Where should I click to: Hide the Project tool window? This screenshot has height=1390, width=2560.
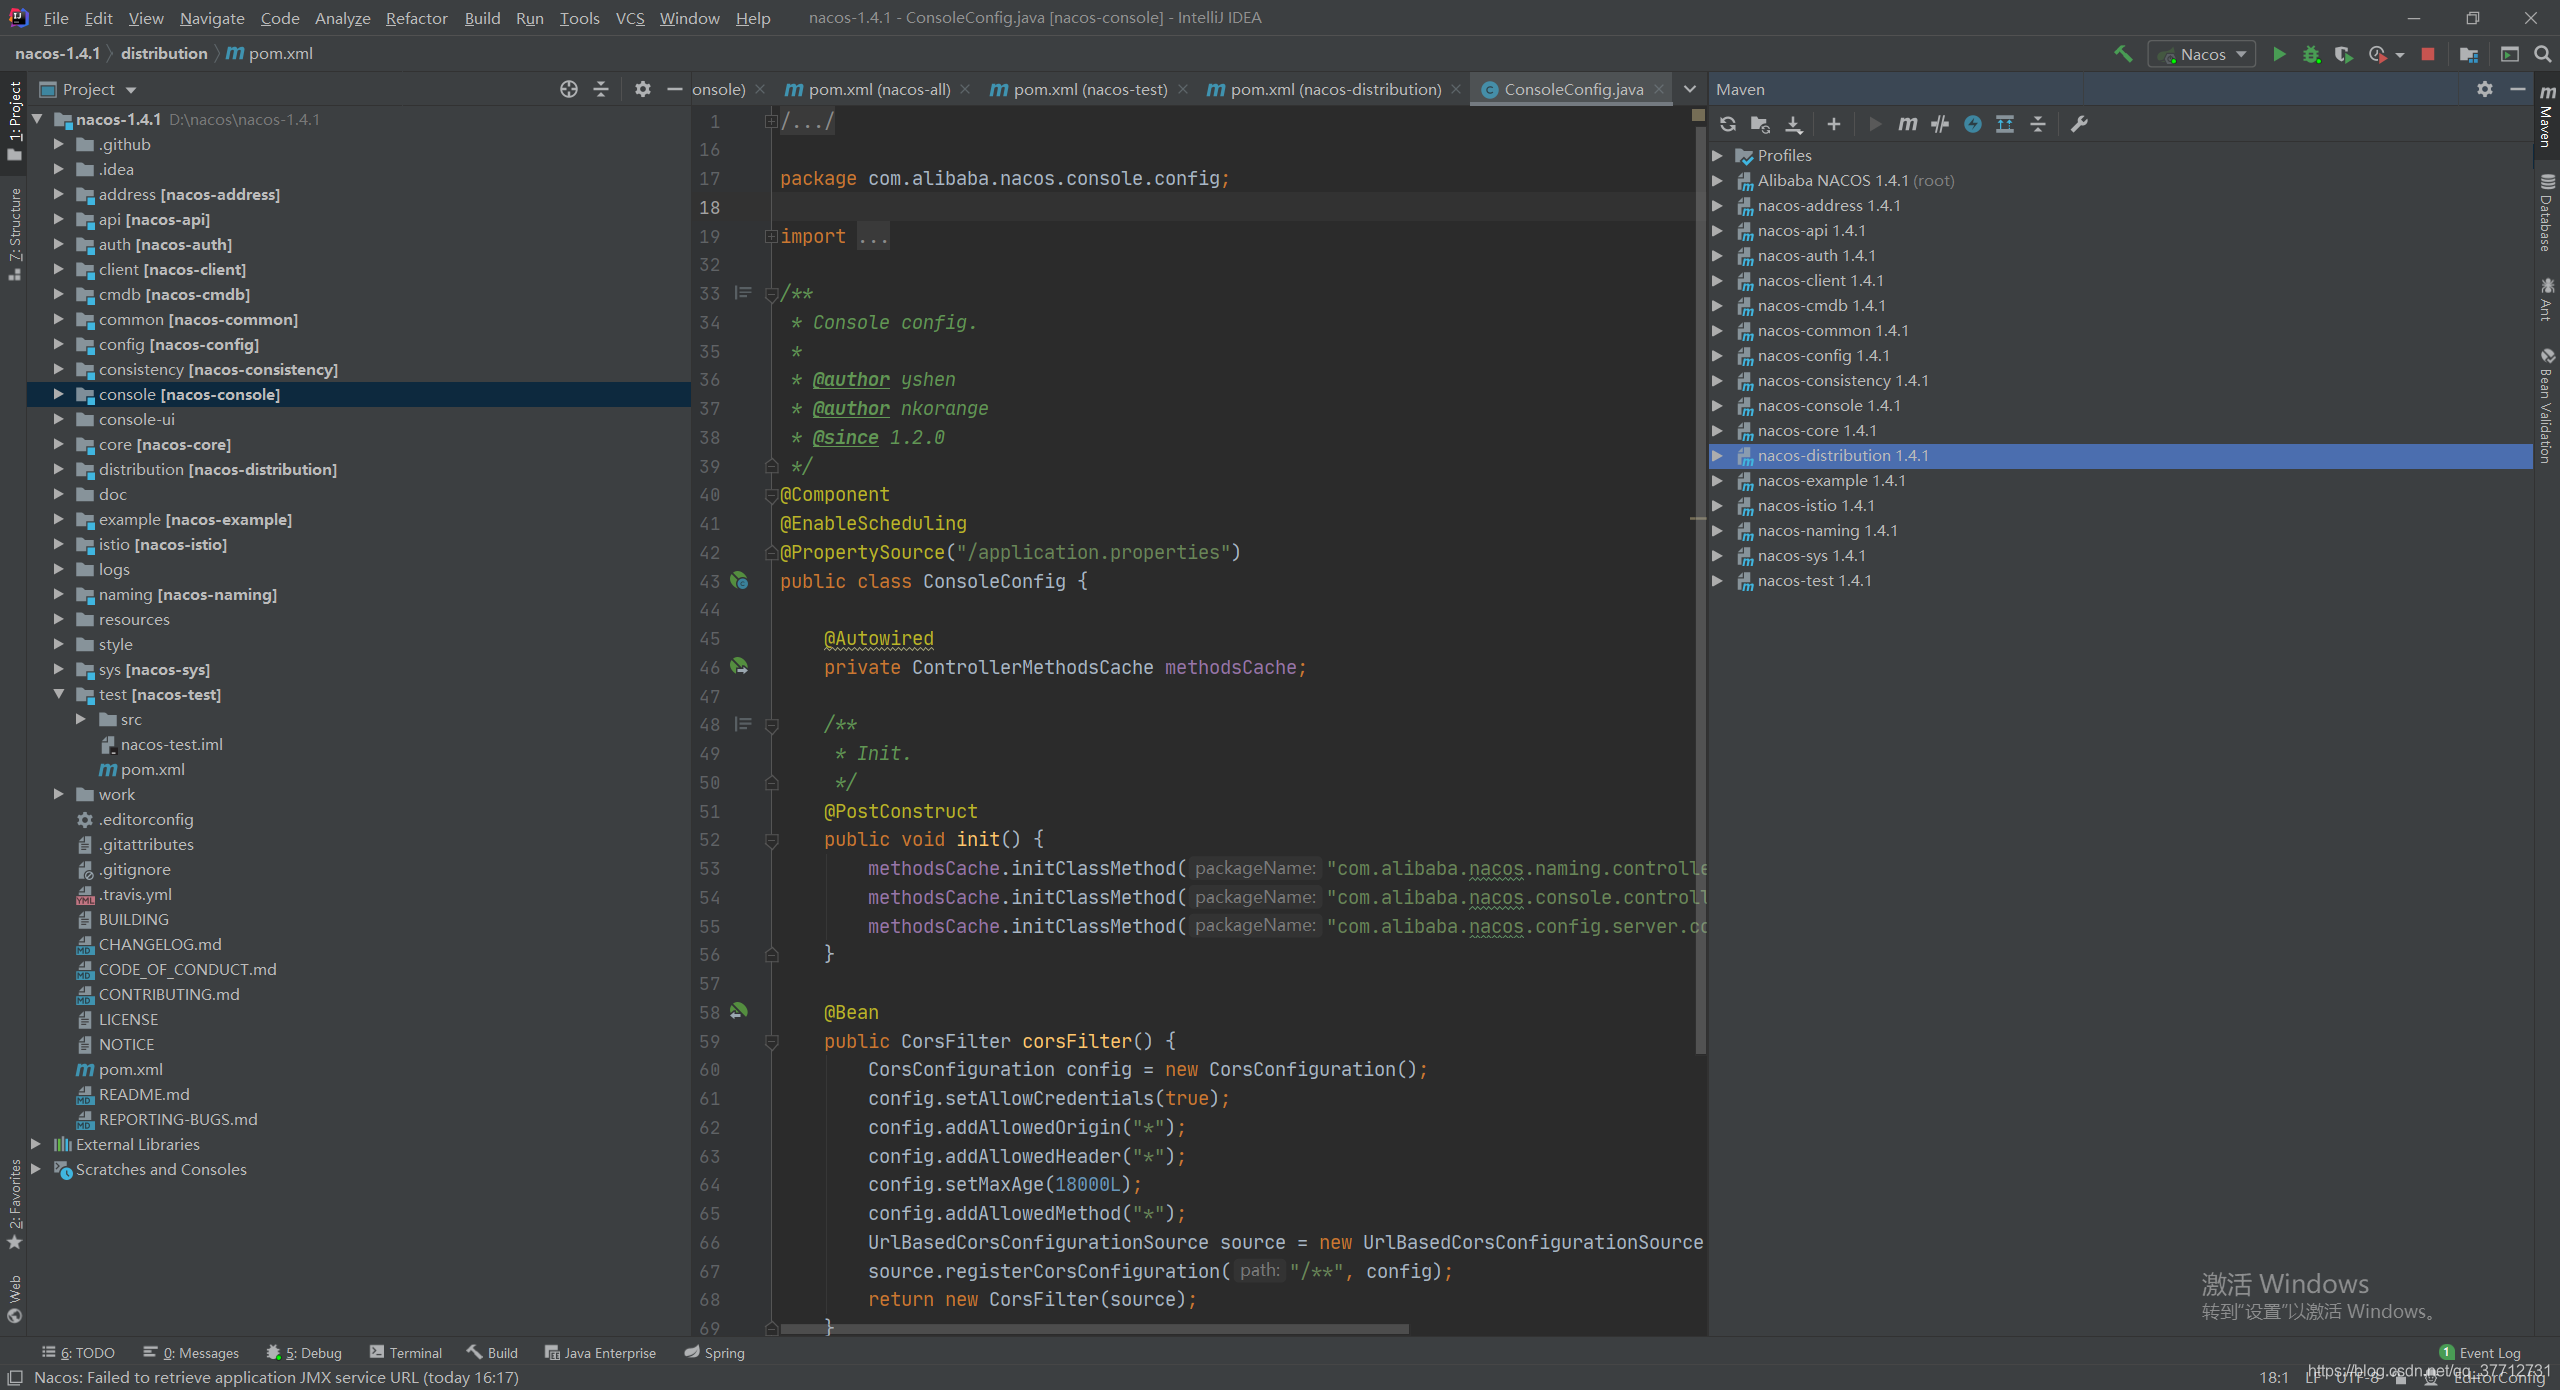[x=674, y=89]
